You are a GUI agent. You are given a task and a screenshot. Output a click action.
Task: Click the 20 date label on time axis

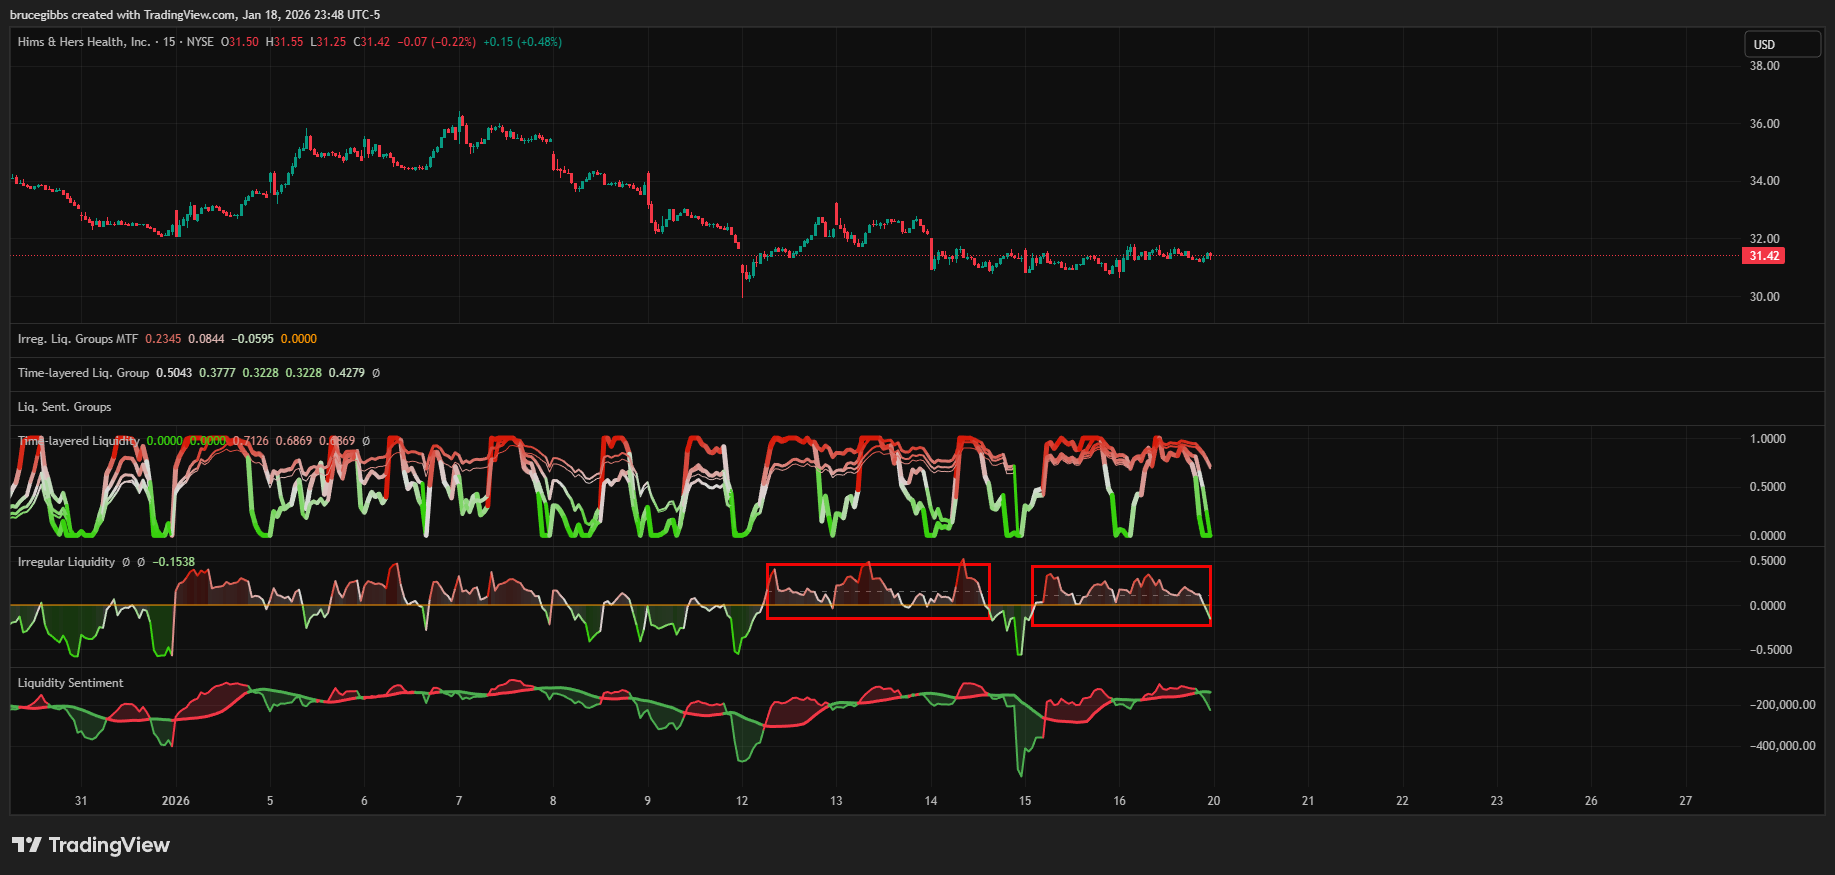(1213, 801)
